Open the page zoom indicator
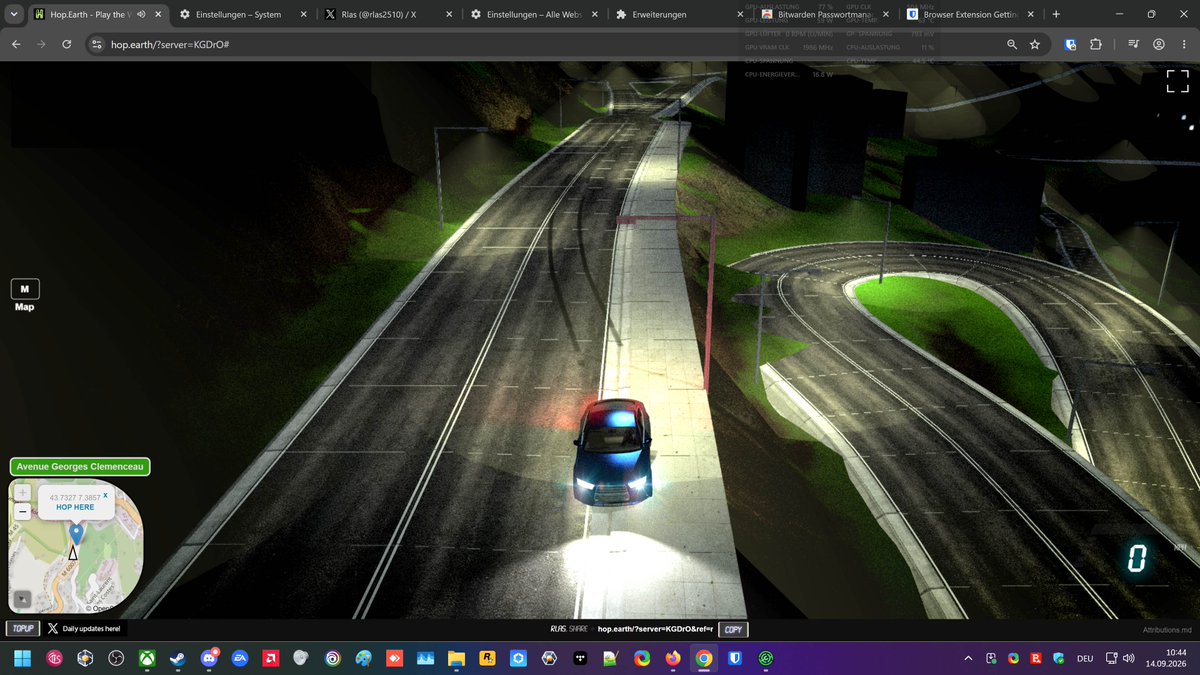Viewport: 1200px width, 675px height. (1012, 45)
